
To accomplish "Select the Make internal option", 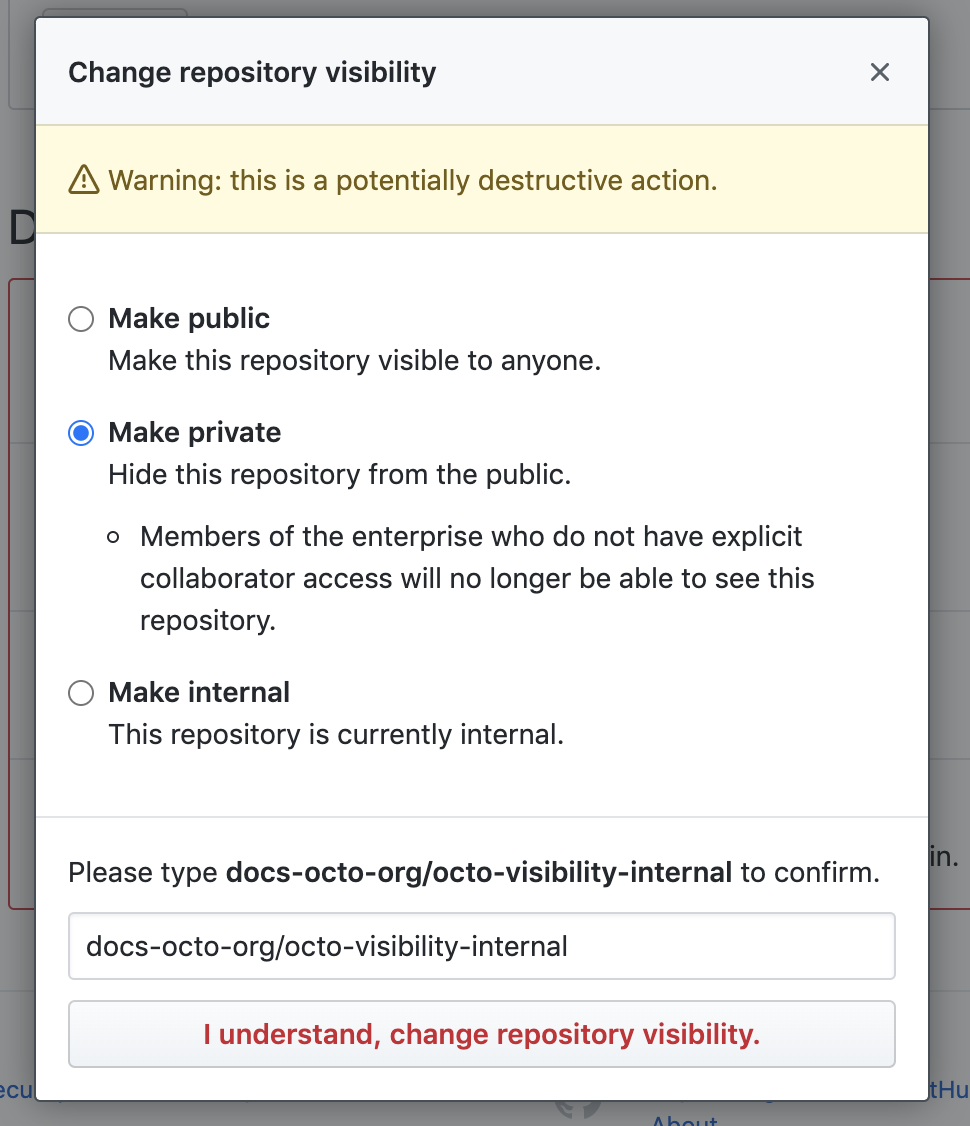I will click(x=80, y=692).
